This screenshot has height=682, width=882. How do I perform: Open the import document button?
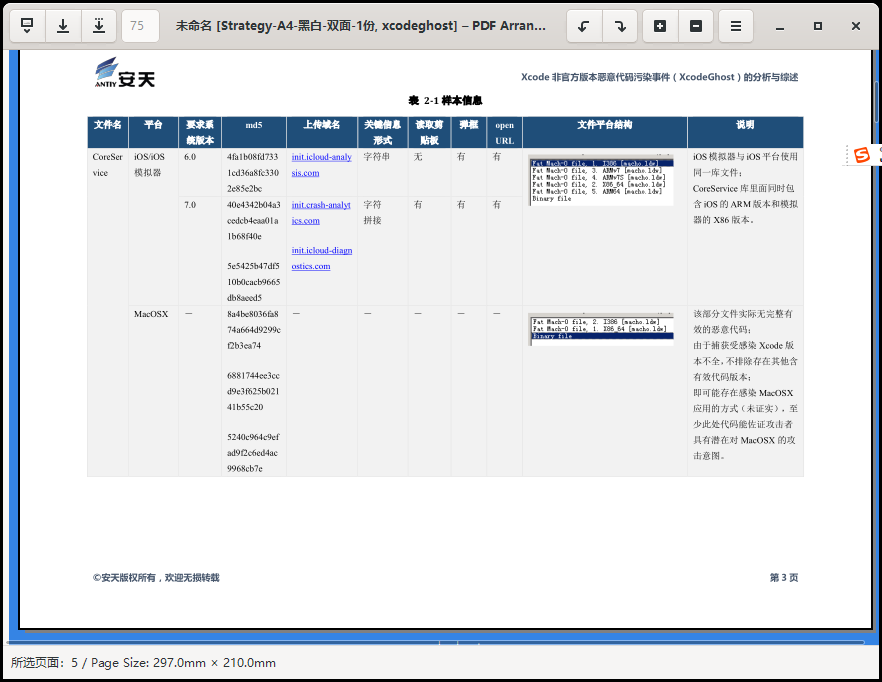pos(26,26)
